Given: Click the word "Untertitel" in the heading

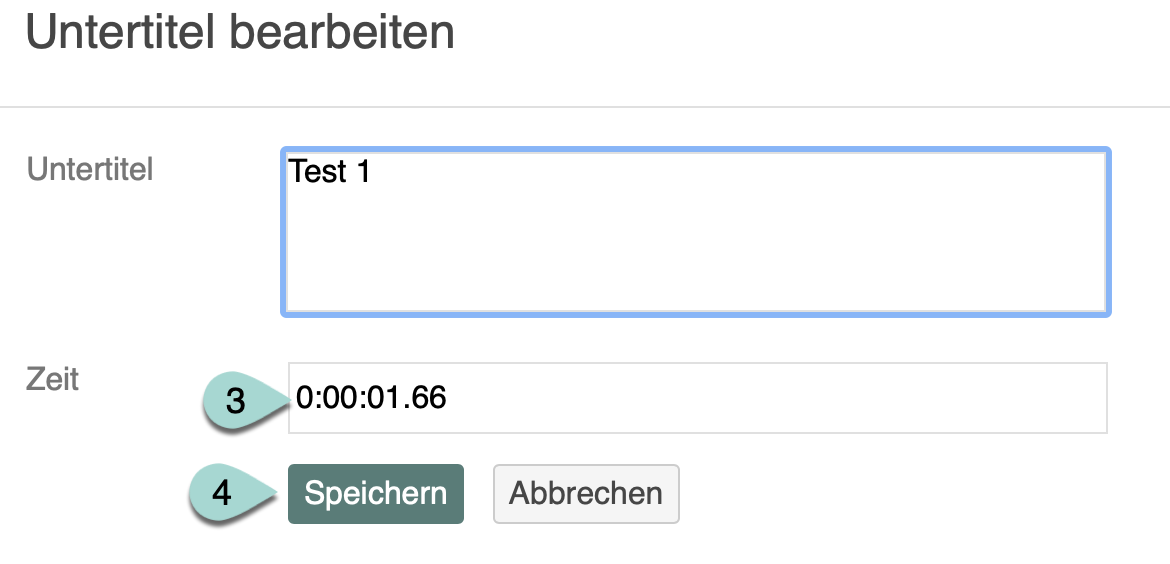Looking at the screenshot, I should click(120, 33).
